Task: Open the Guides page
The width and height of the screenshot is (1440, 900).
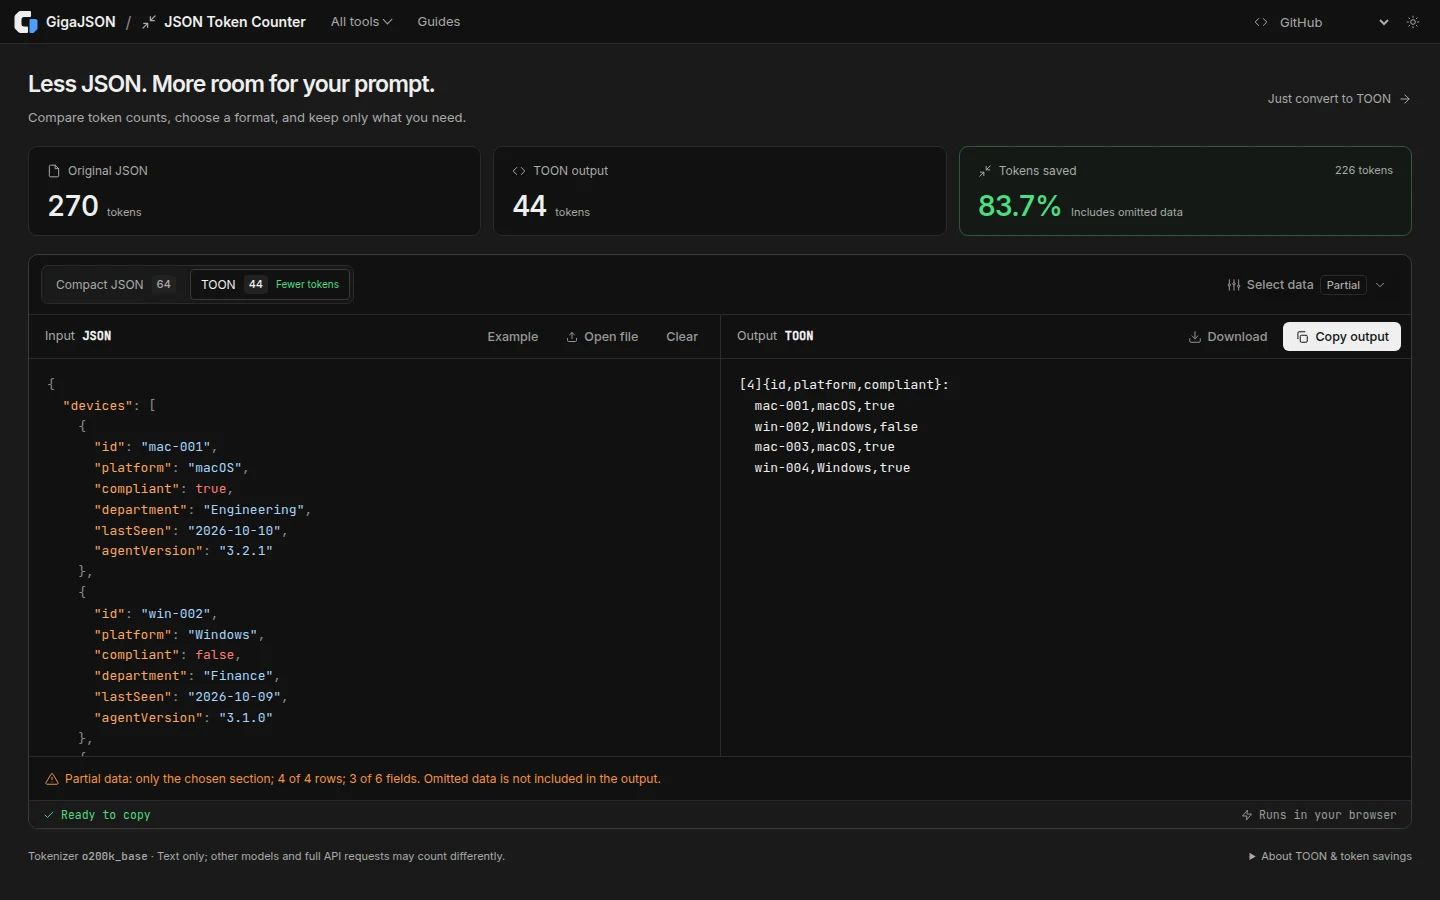Action: tap(439, 22)
